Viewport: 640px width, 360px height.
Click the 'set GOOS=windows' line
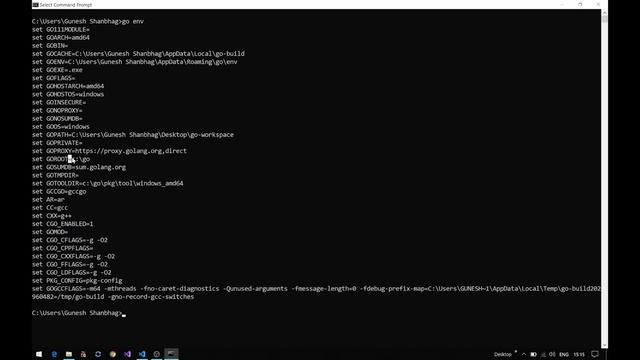[61, 127]
